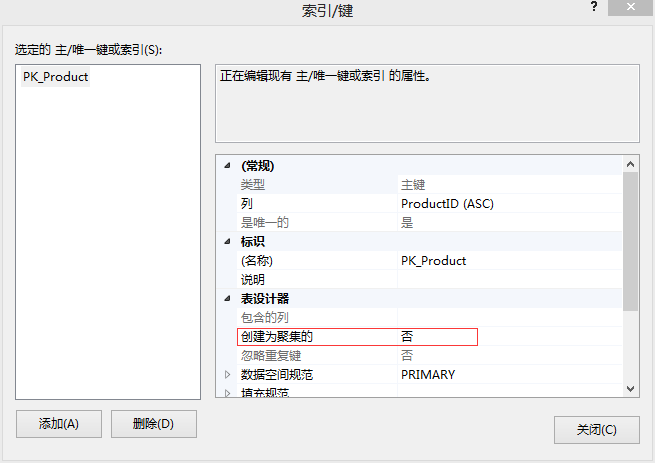Click the property grid scroll-up arrow

[x=631, y=165]
